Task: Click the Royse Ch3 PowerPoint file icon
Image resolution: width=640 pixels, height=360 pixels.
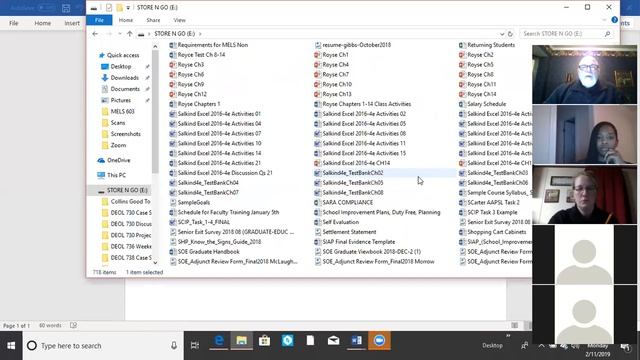Action: pos(173,64)
